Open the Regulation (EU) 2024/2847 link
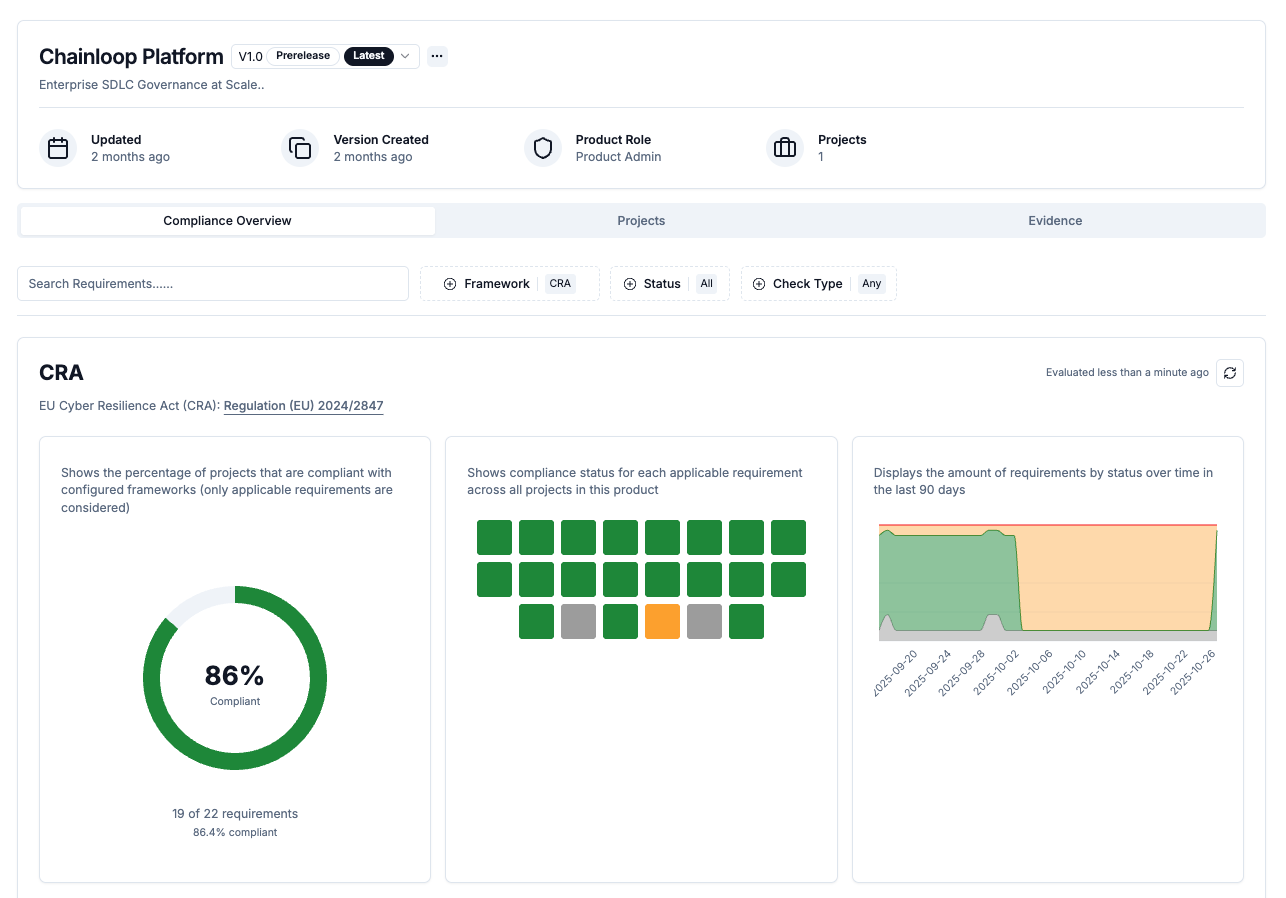Viewport: 1286px width, 898px height. click(303, 406)
